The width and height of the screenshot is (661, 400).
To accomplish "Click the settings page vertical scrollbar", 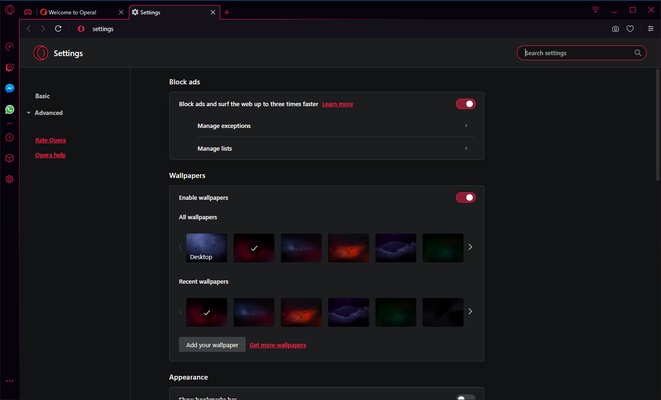I will [x=657, y=125].
